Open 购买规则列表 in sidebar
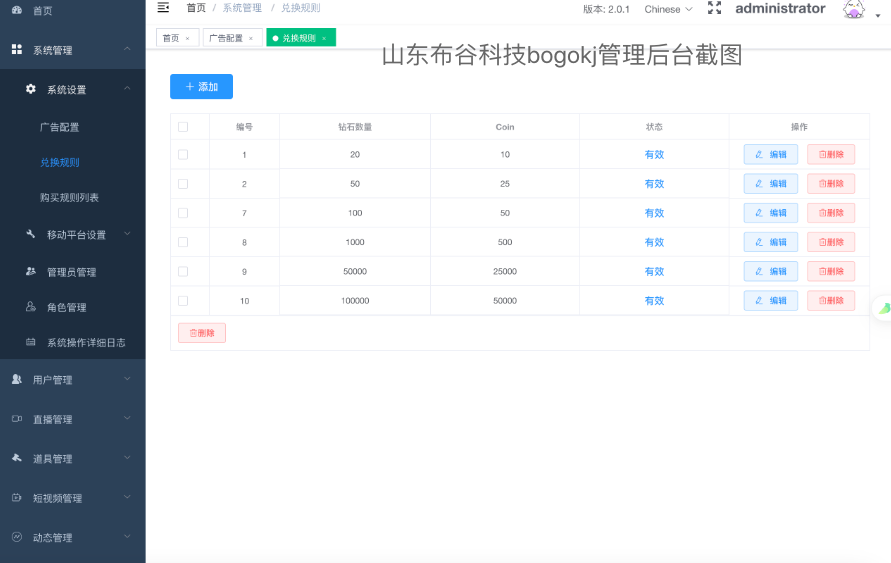The width and height of the screenshot is (891, 563). pyautogui.click(x=69, y=197)
